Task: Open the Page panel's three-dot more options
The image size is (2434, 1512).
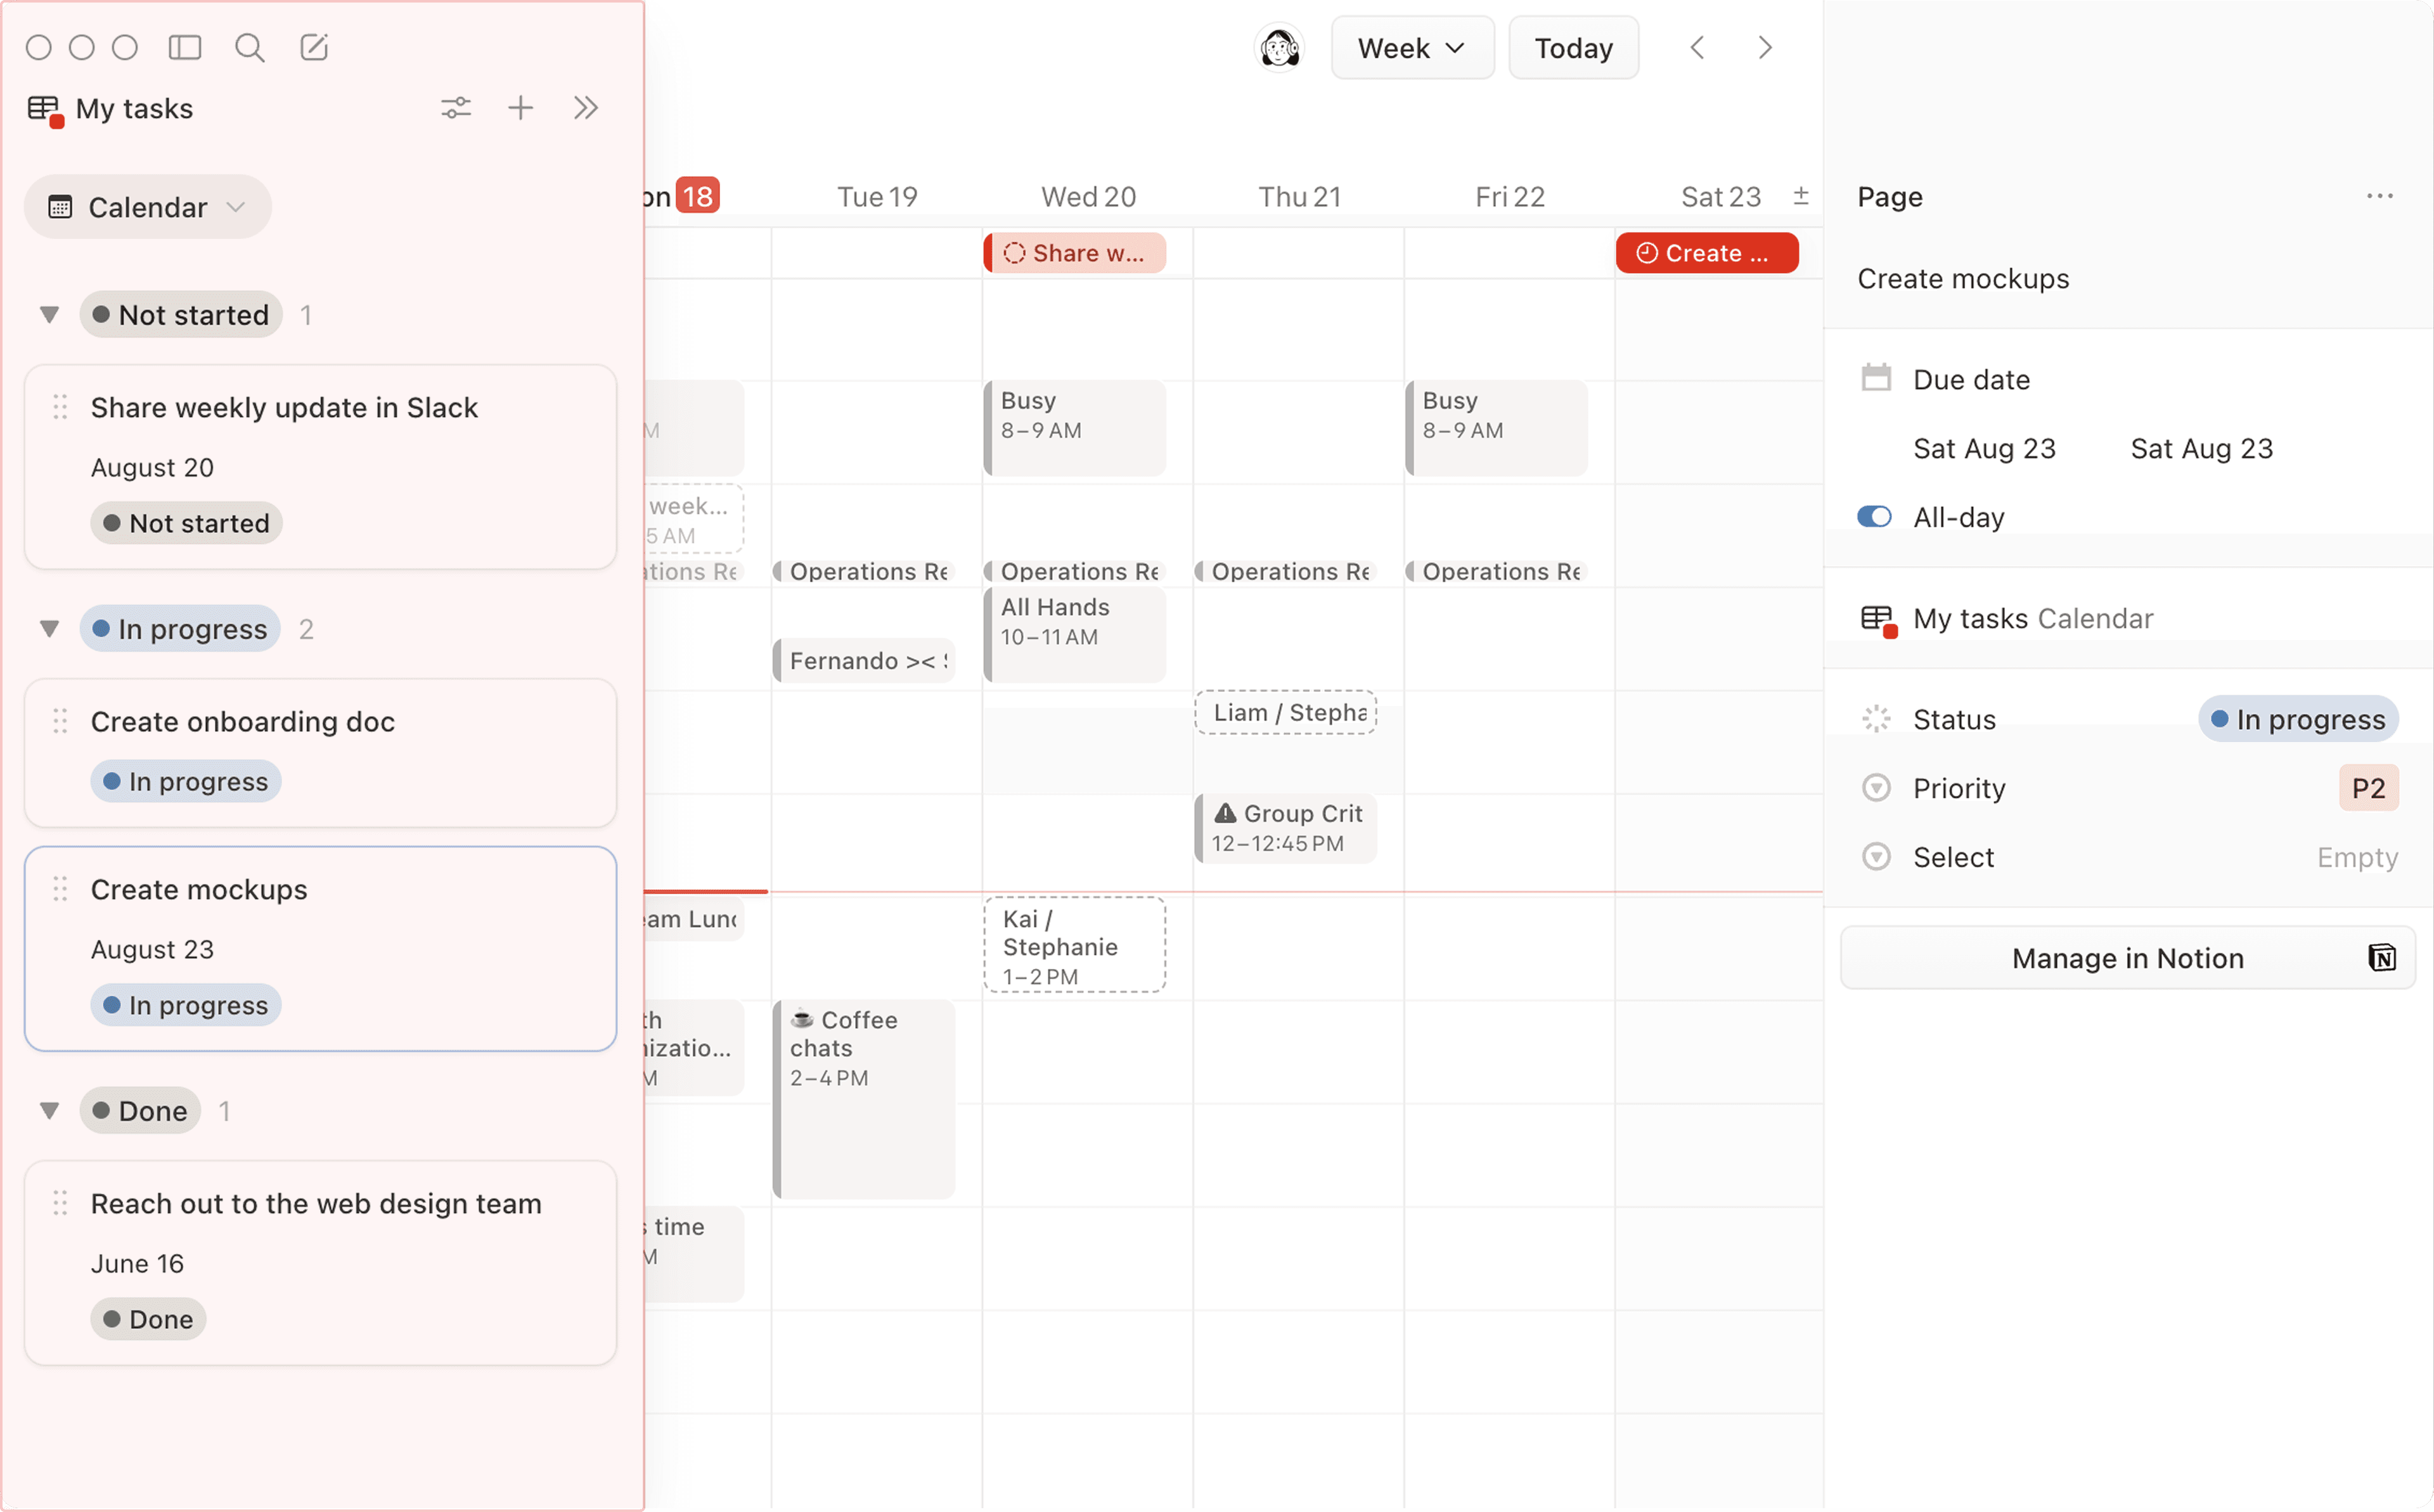Action: [x=2379, y=196]
